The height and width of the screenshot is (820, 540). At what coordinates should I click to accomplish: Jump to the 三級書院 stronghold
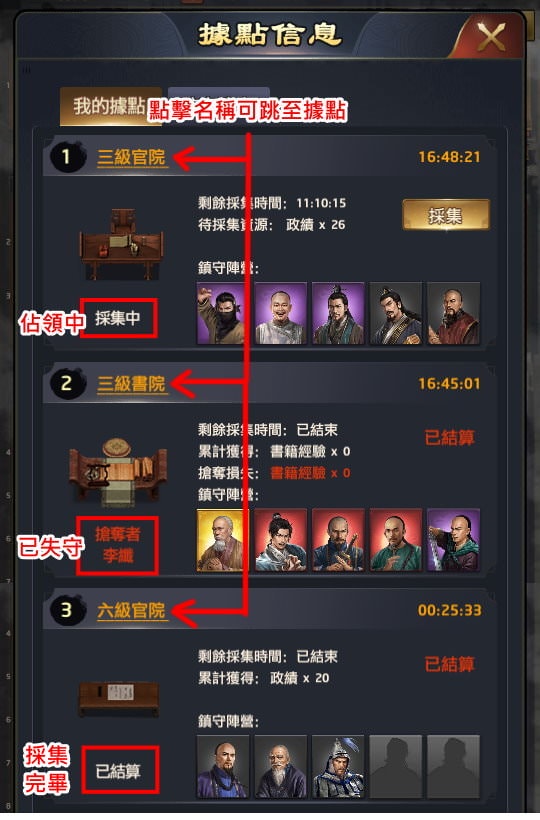pyautogui.click(x=131, y=383)
